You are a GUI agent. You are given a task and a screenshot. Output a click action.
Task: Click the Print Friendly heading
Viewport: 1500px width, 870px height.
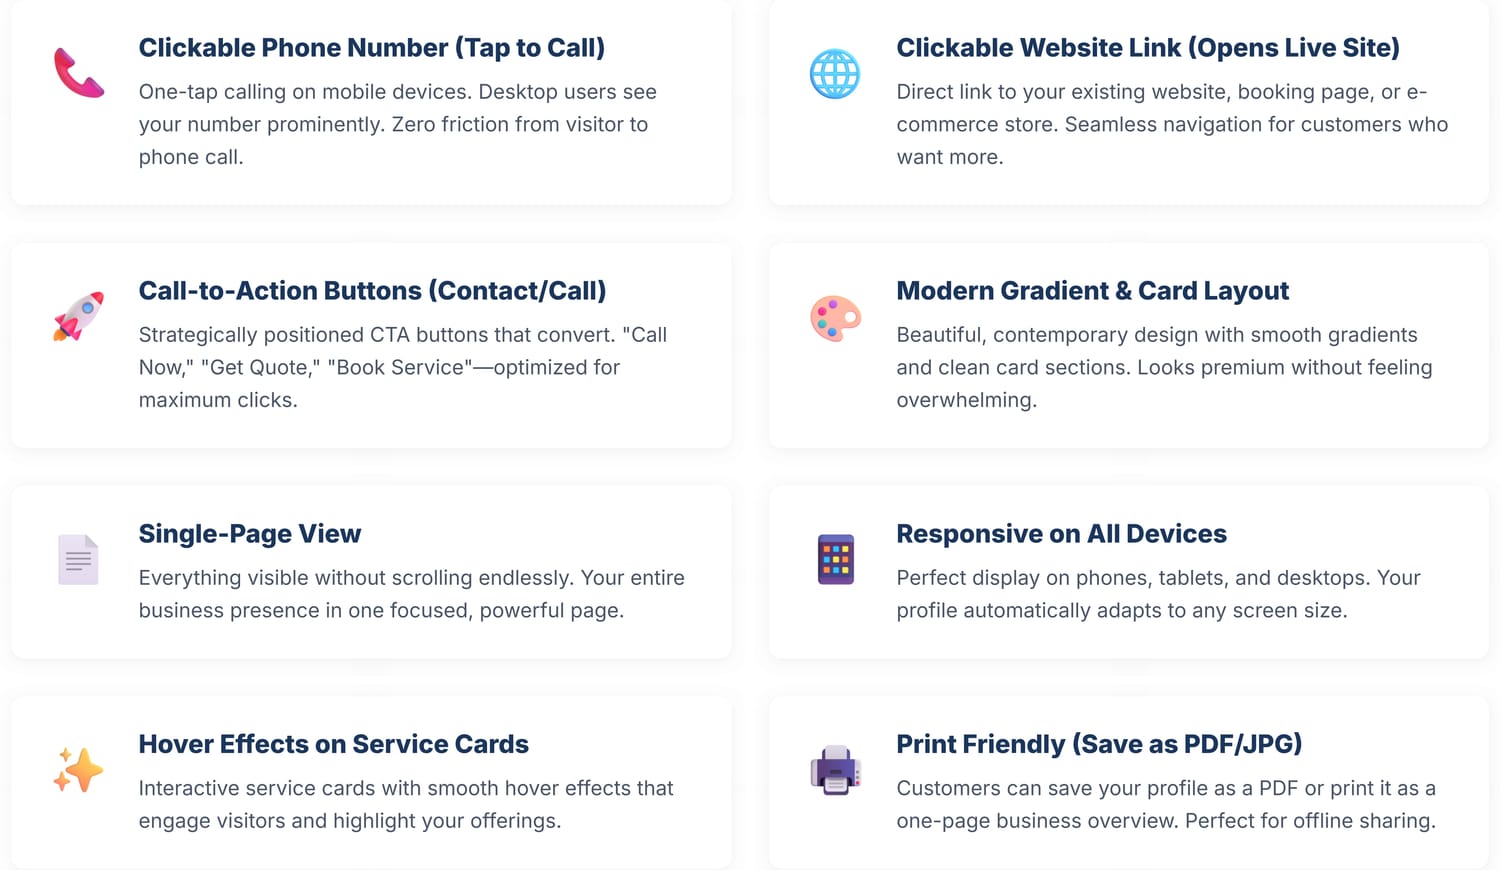(x=1099, y=744)
